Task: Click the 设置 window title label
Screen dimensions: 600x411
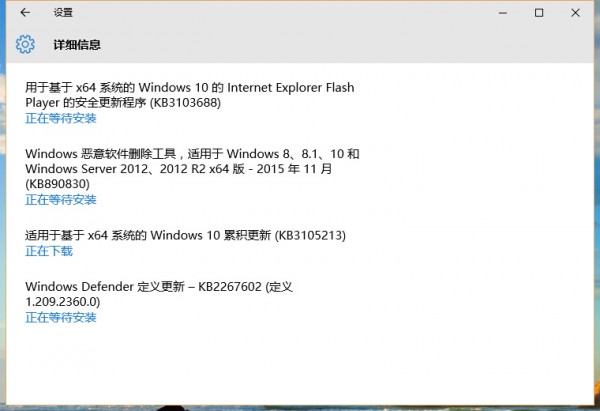Action: point(63,13)
